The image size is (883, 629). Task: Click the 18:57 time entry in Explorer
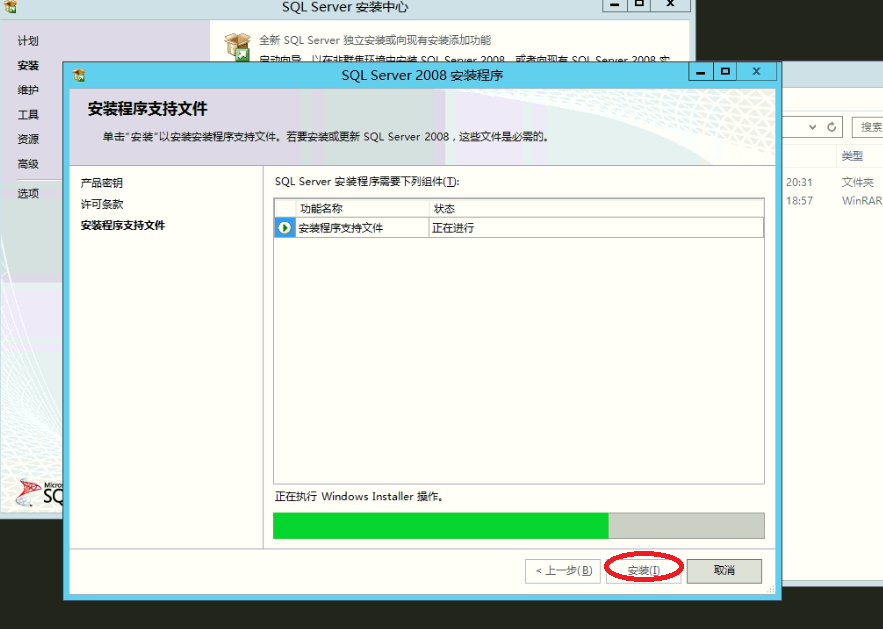tap(799, 200)
